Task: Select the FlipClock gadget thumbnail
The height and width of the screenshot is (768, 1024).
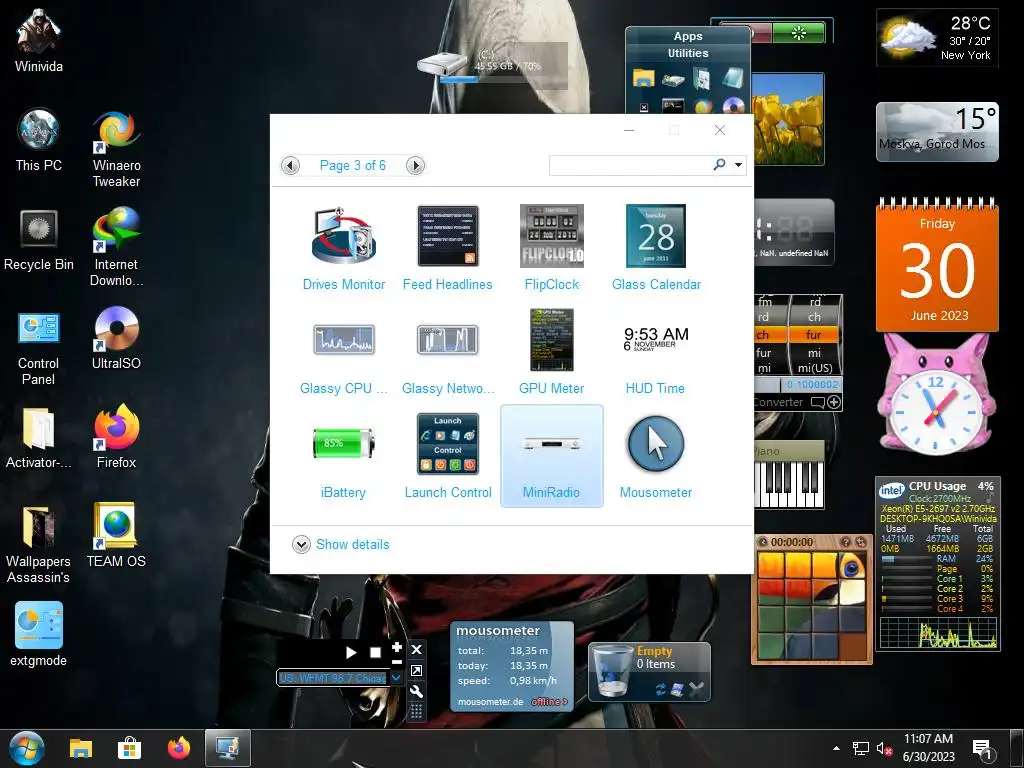Action: 552,236
